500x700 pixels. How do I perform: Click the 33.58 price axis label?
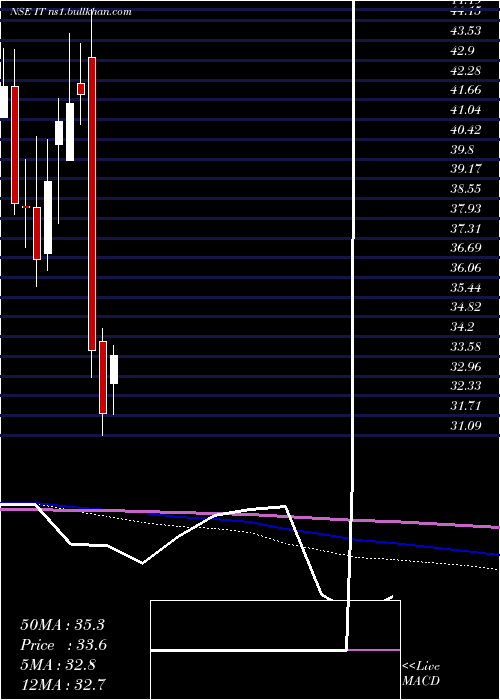coord(466,346)
